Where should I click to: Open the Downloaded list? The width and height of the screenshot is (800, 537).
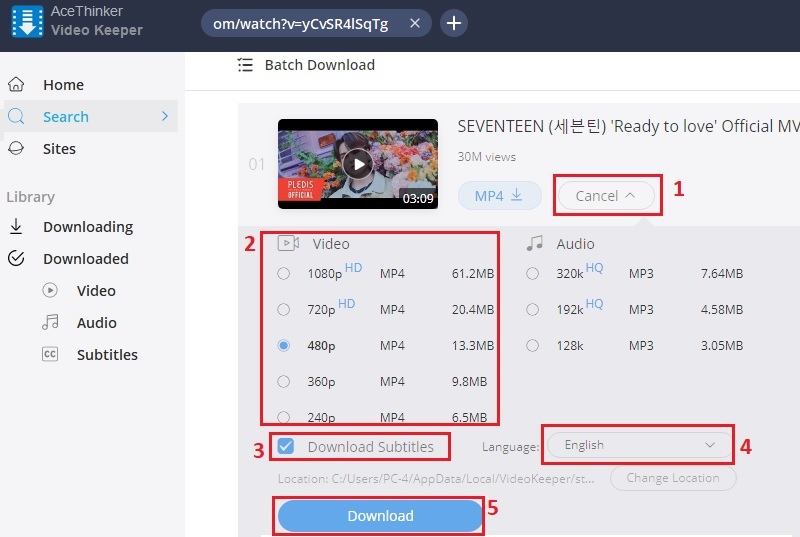click(86, 259)
